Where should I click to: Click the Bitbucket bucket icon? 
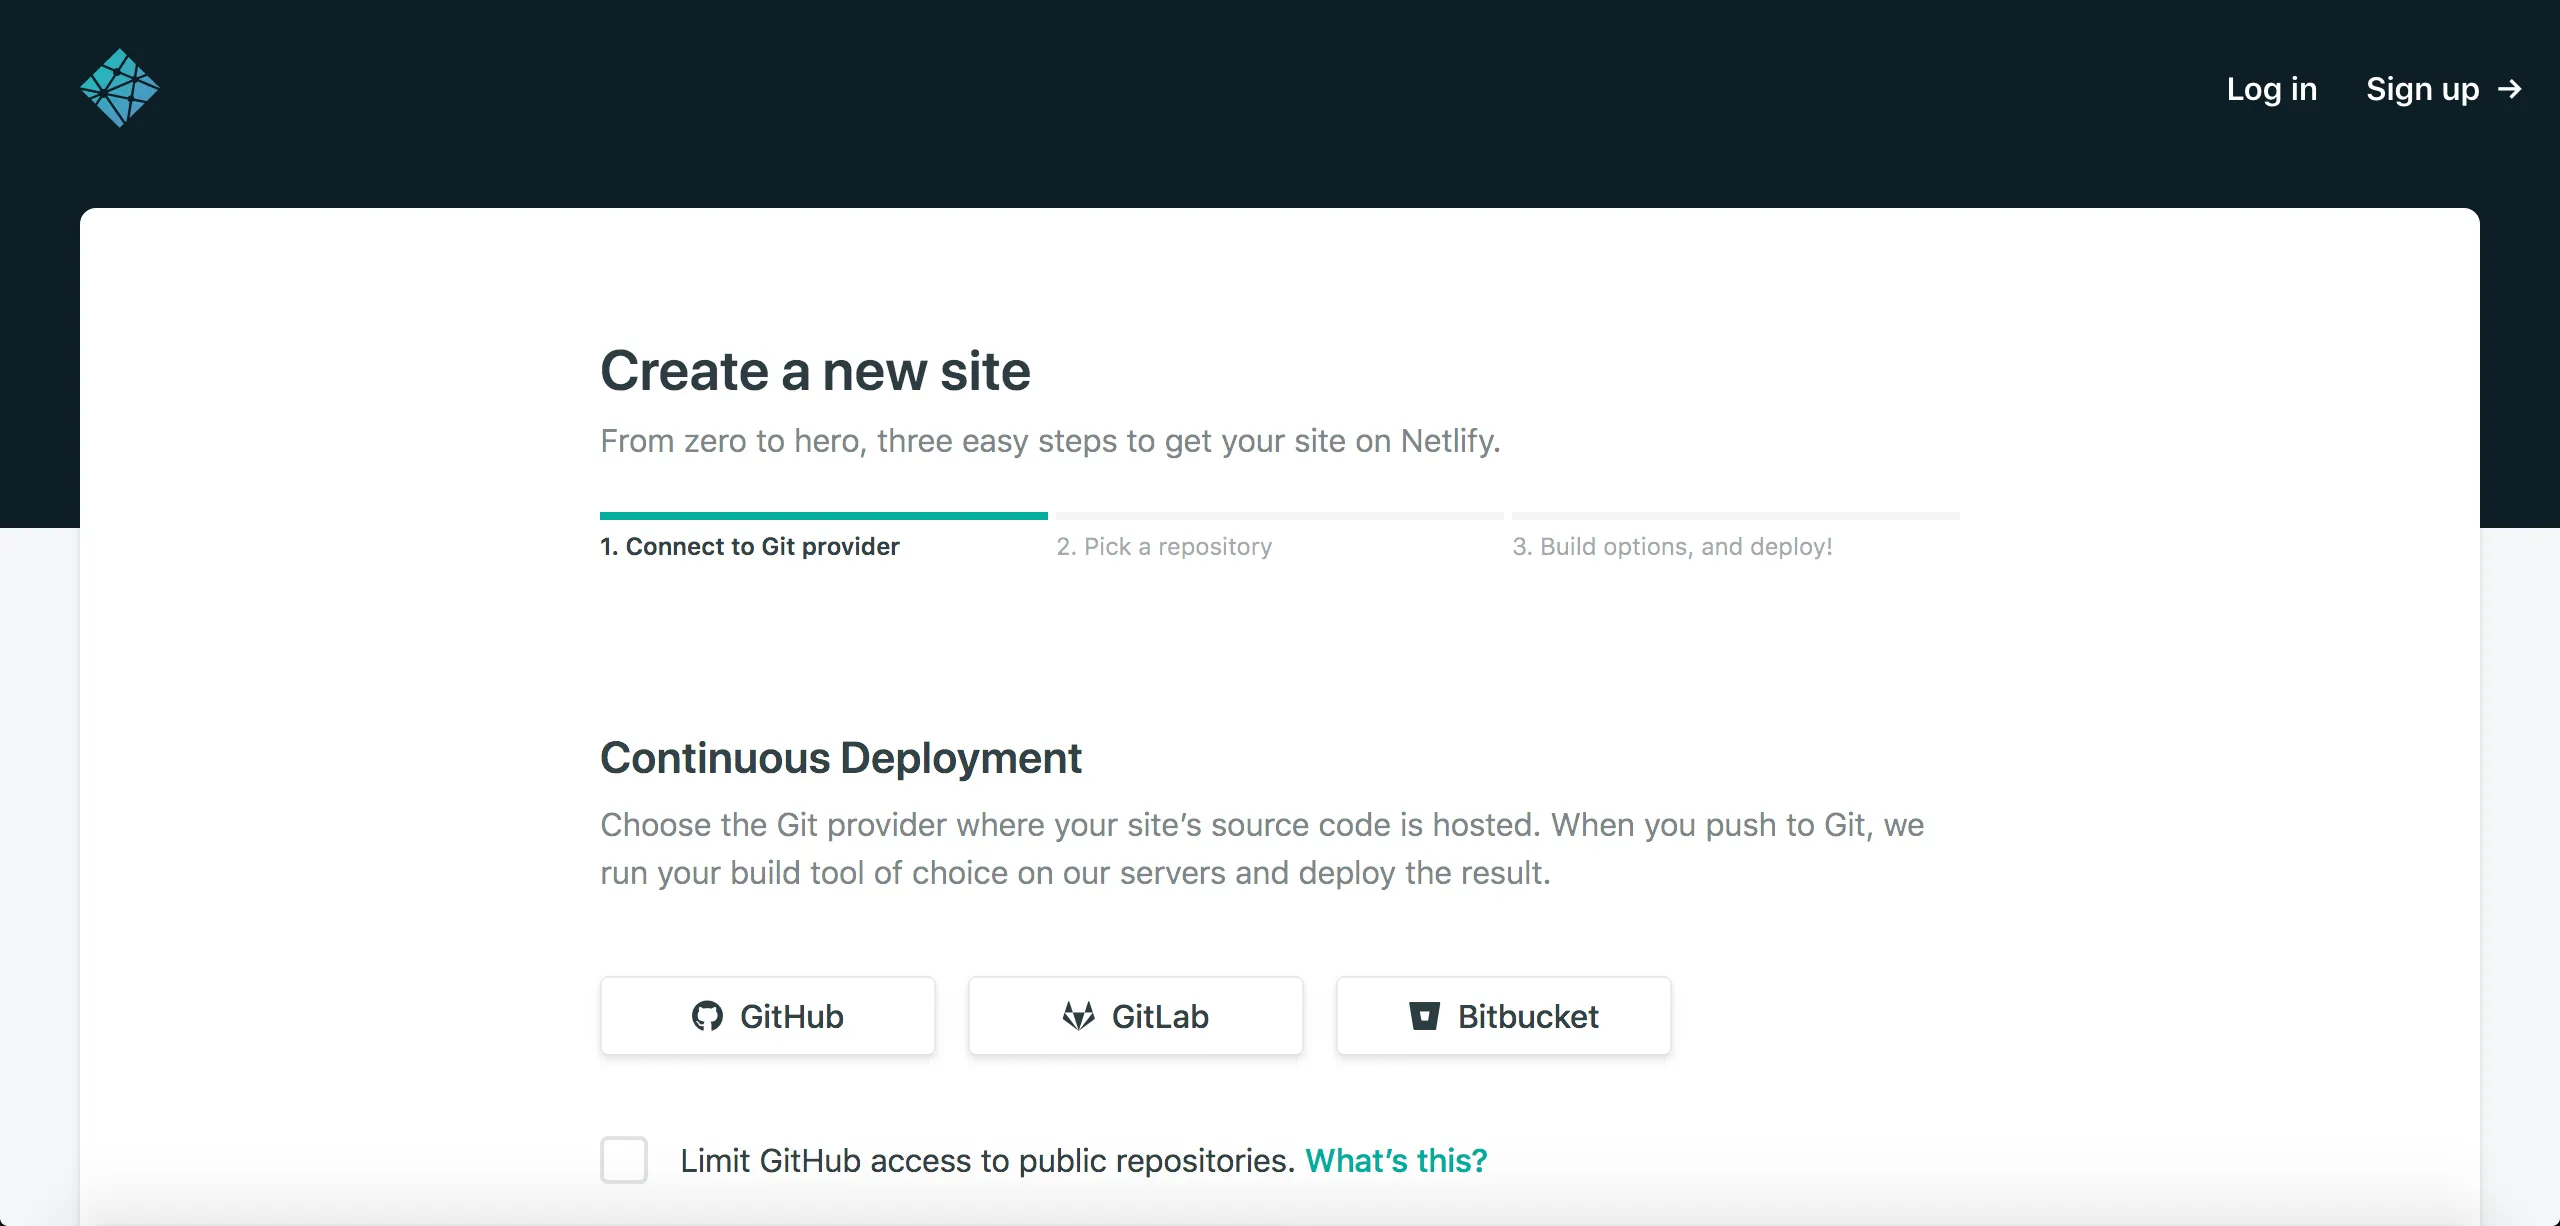click(x=1425, y=1016)
